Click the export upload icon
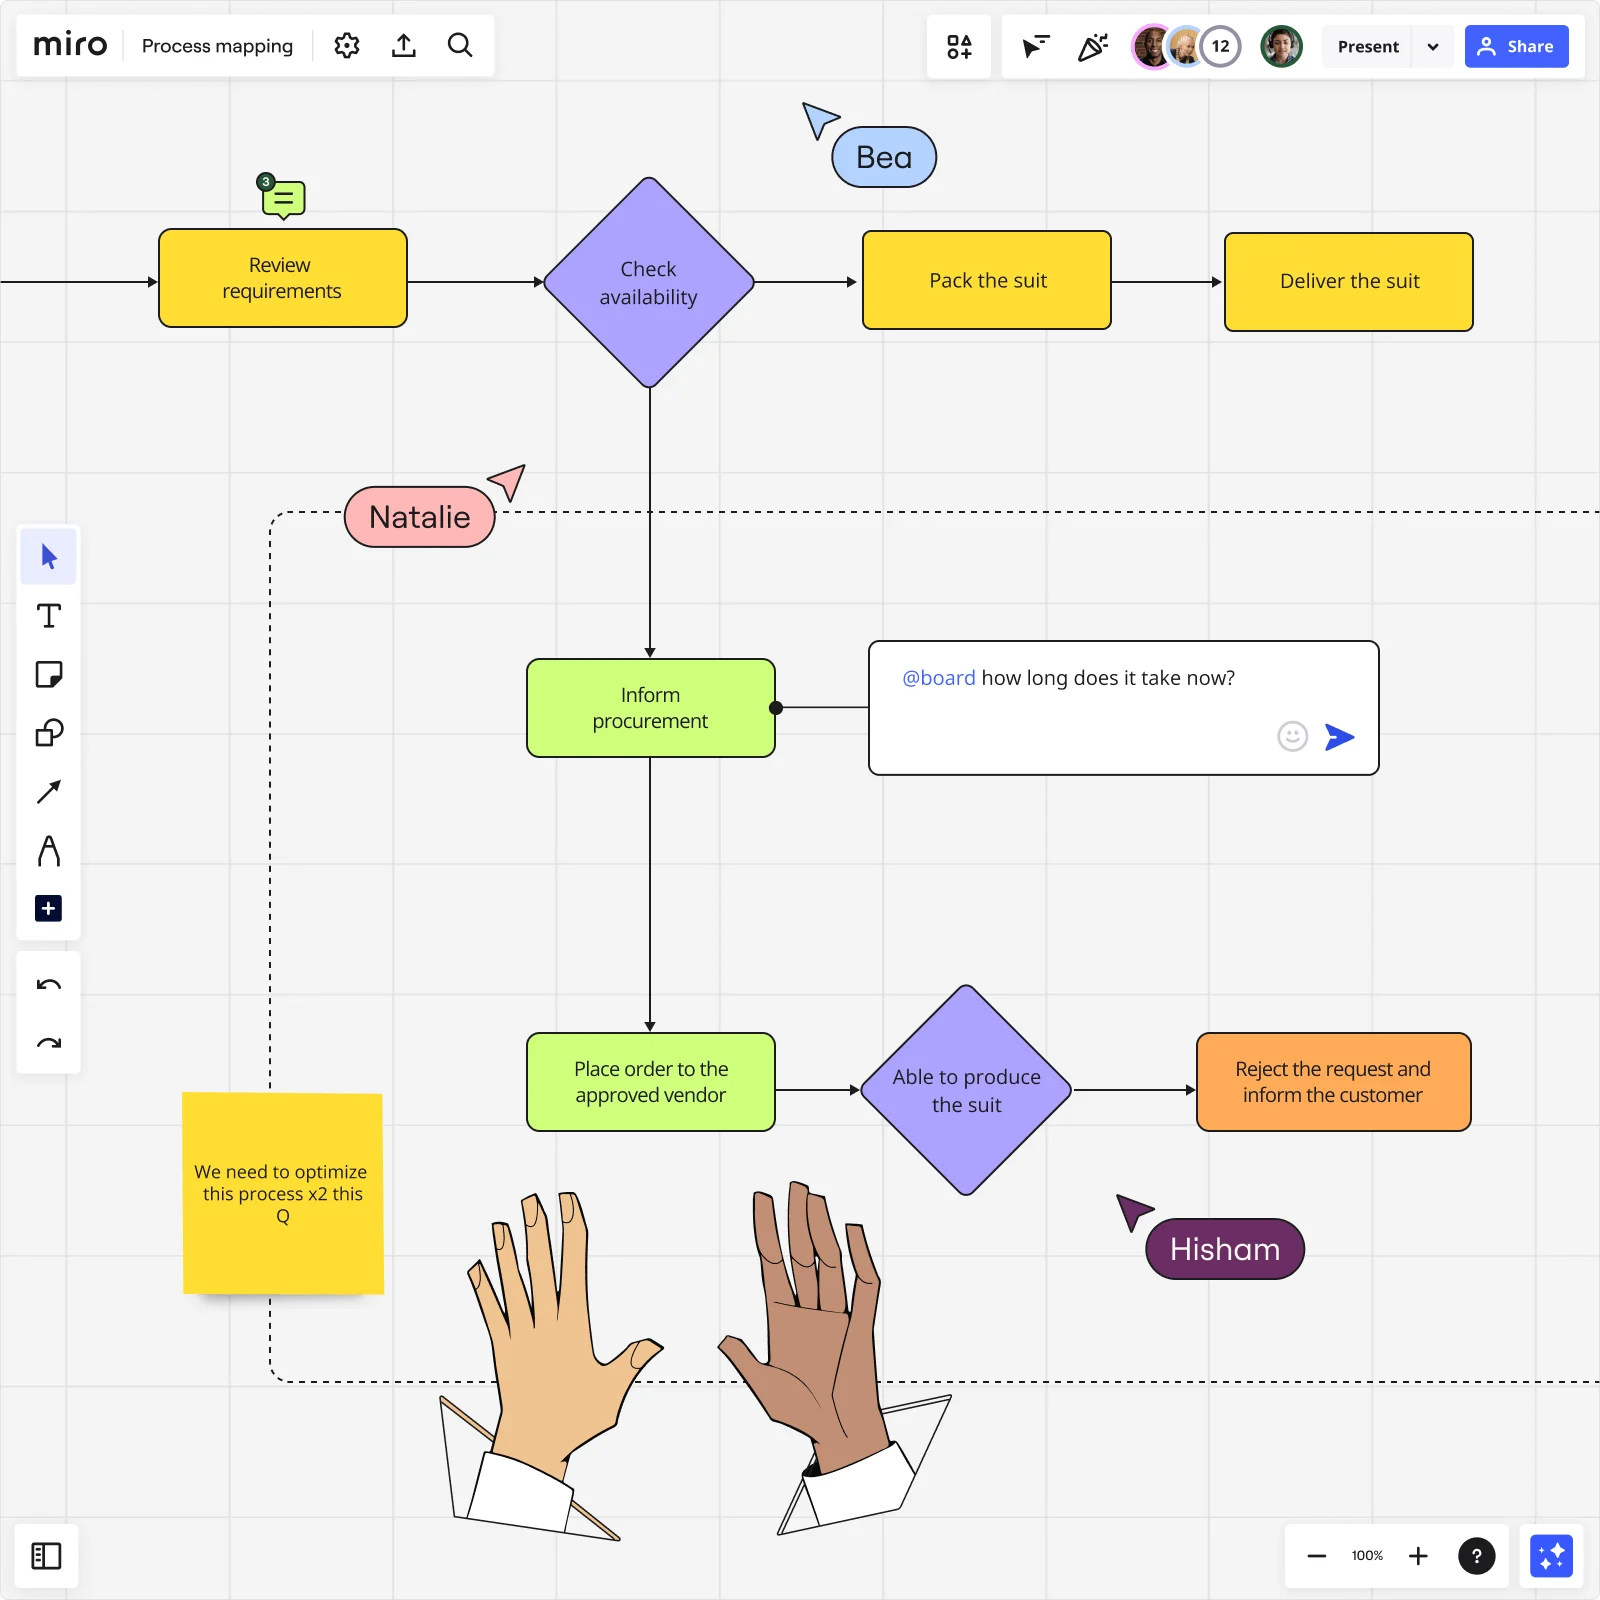Image resolution: width=1600 pixels, height=1600 pixels. click(404, 45)
